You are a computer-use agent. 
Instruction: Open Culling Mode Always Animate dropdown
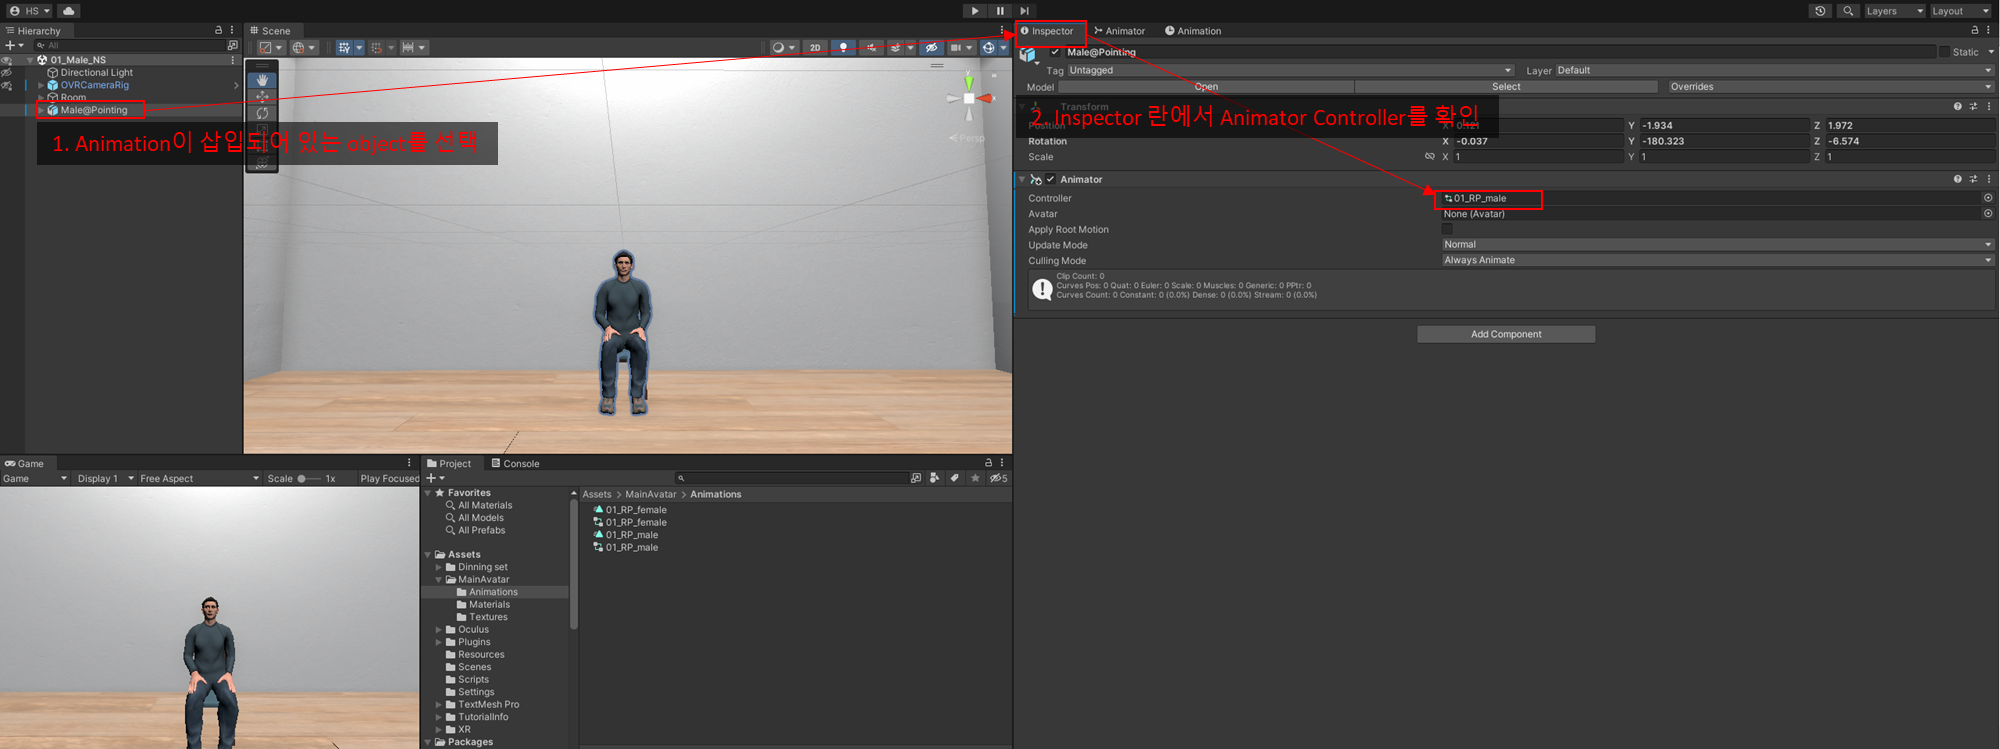[1718, 260]
